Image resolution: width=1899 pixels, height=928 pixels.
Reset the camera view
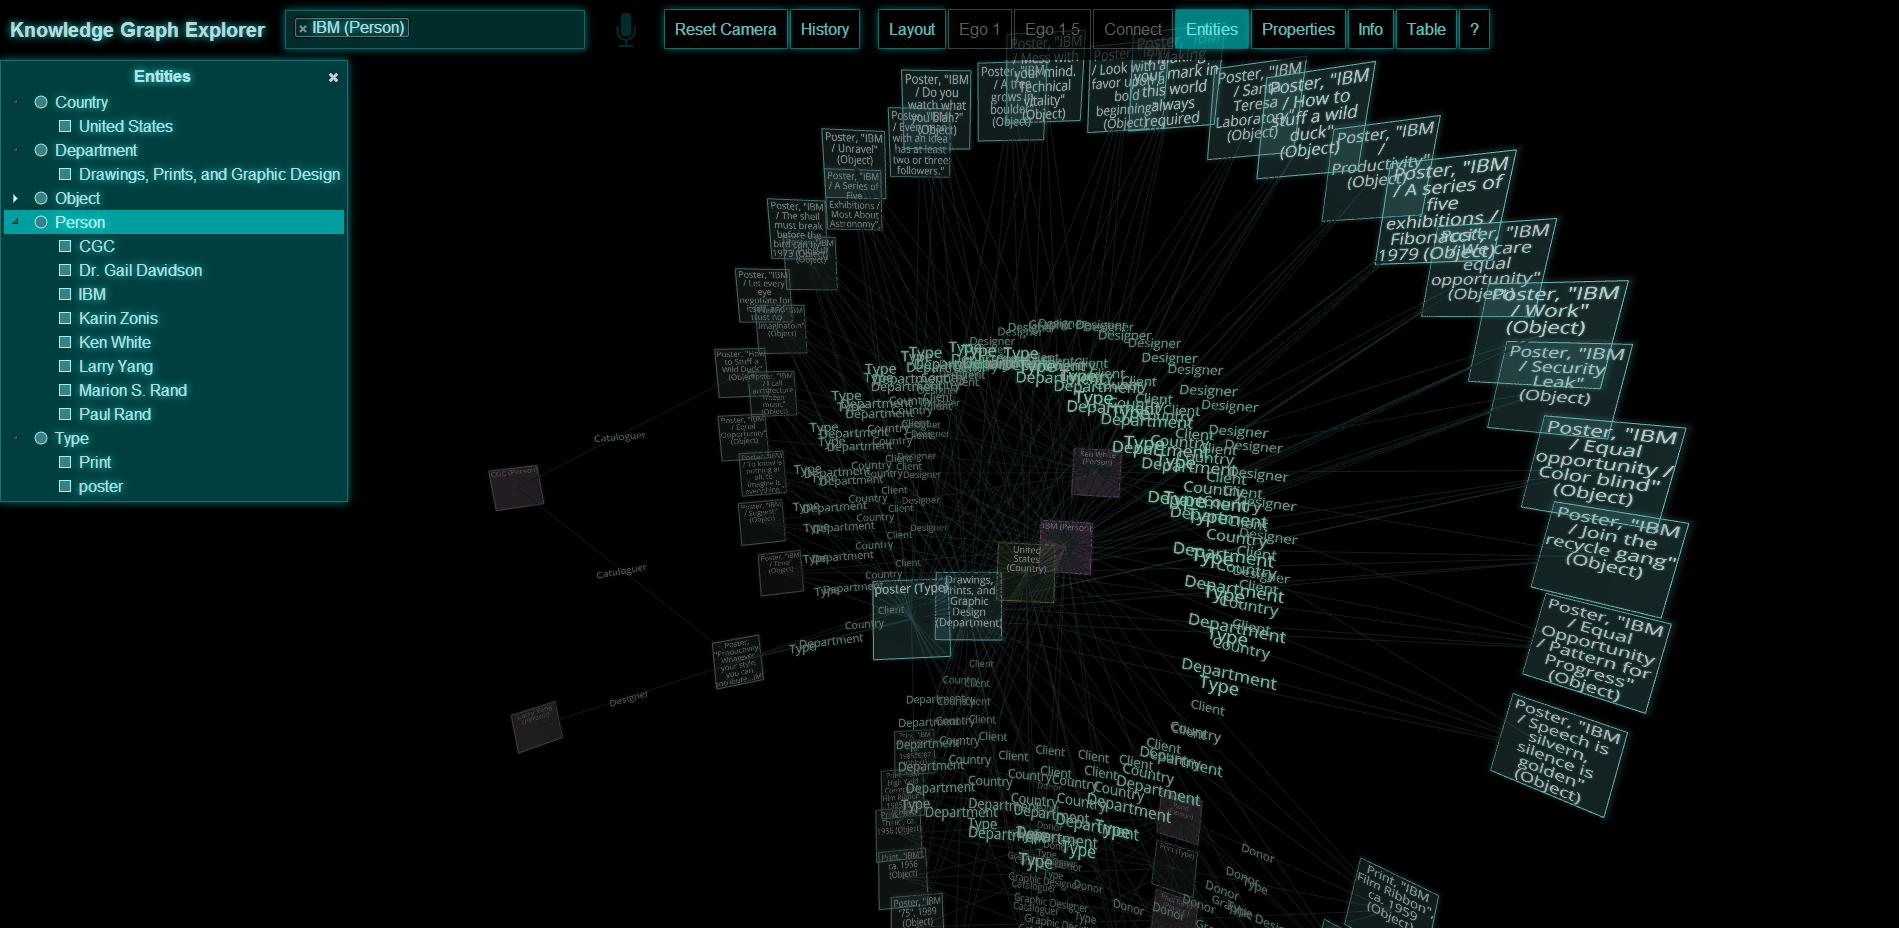pos(725,29)
